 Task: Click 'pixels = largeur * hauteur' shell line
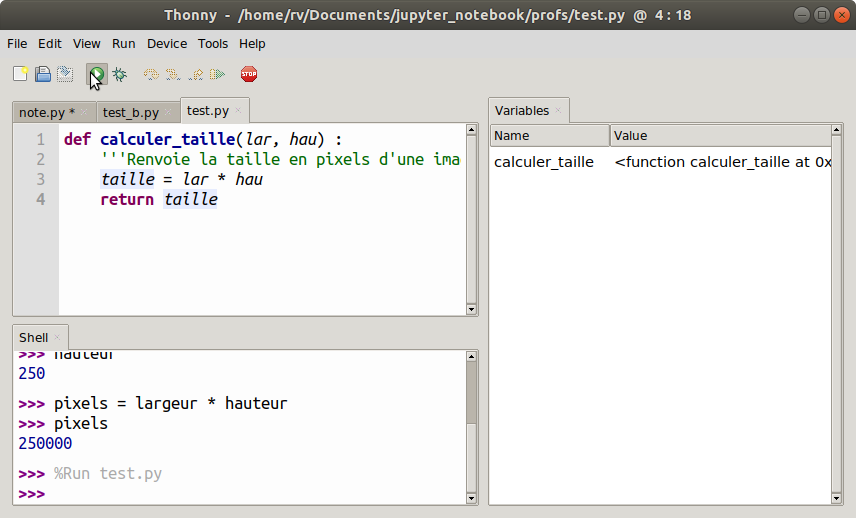pos(170,403)
